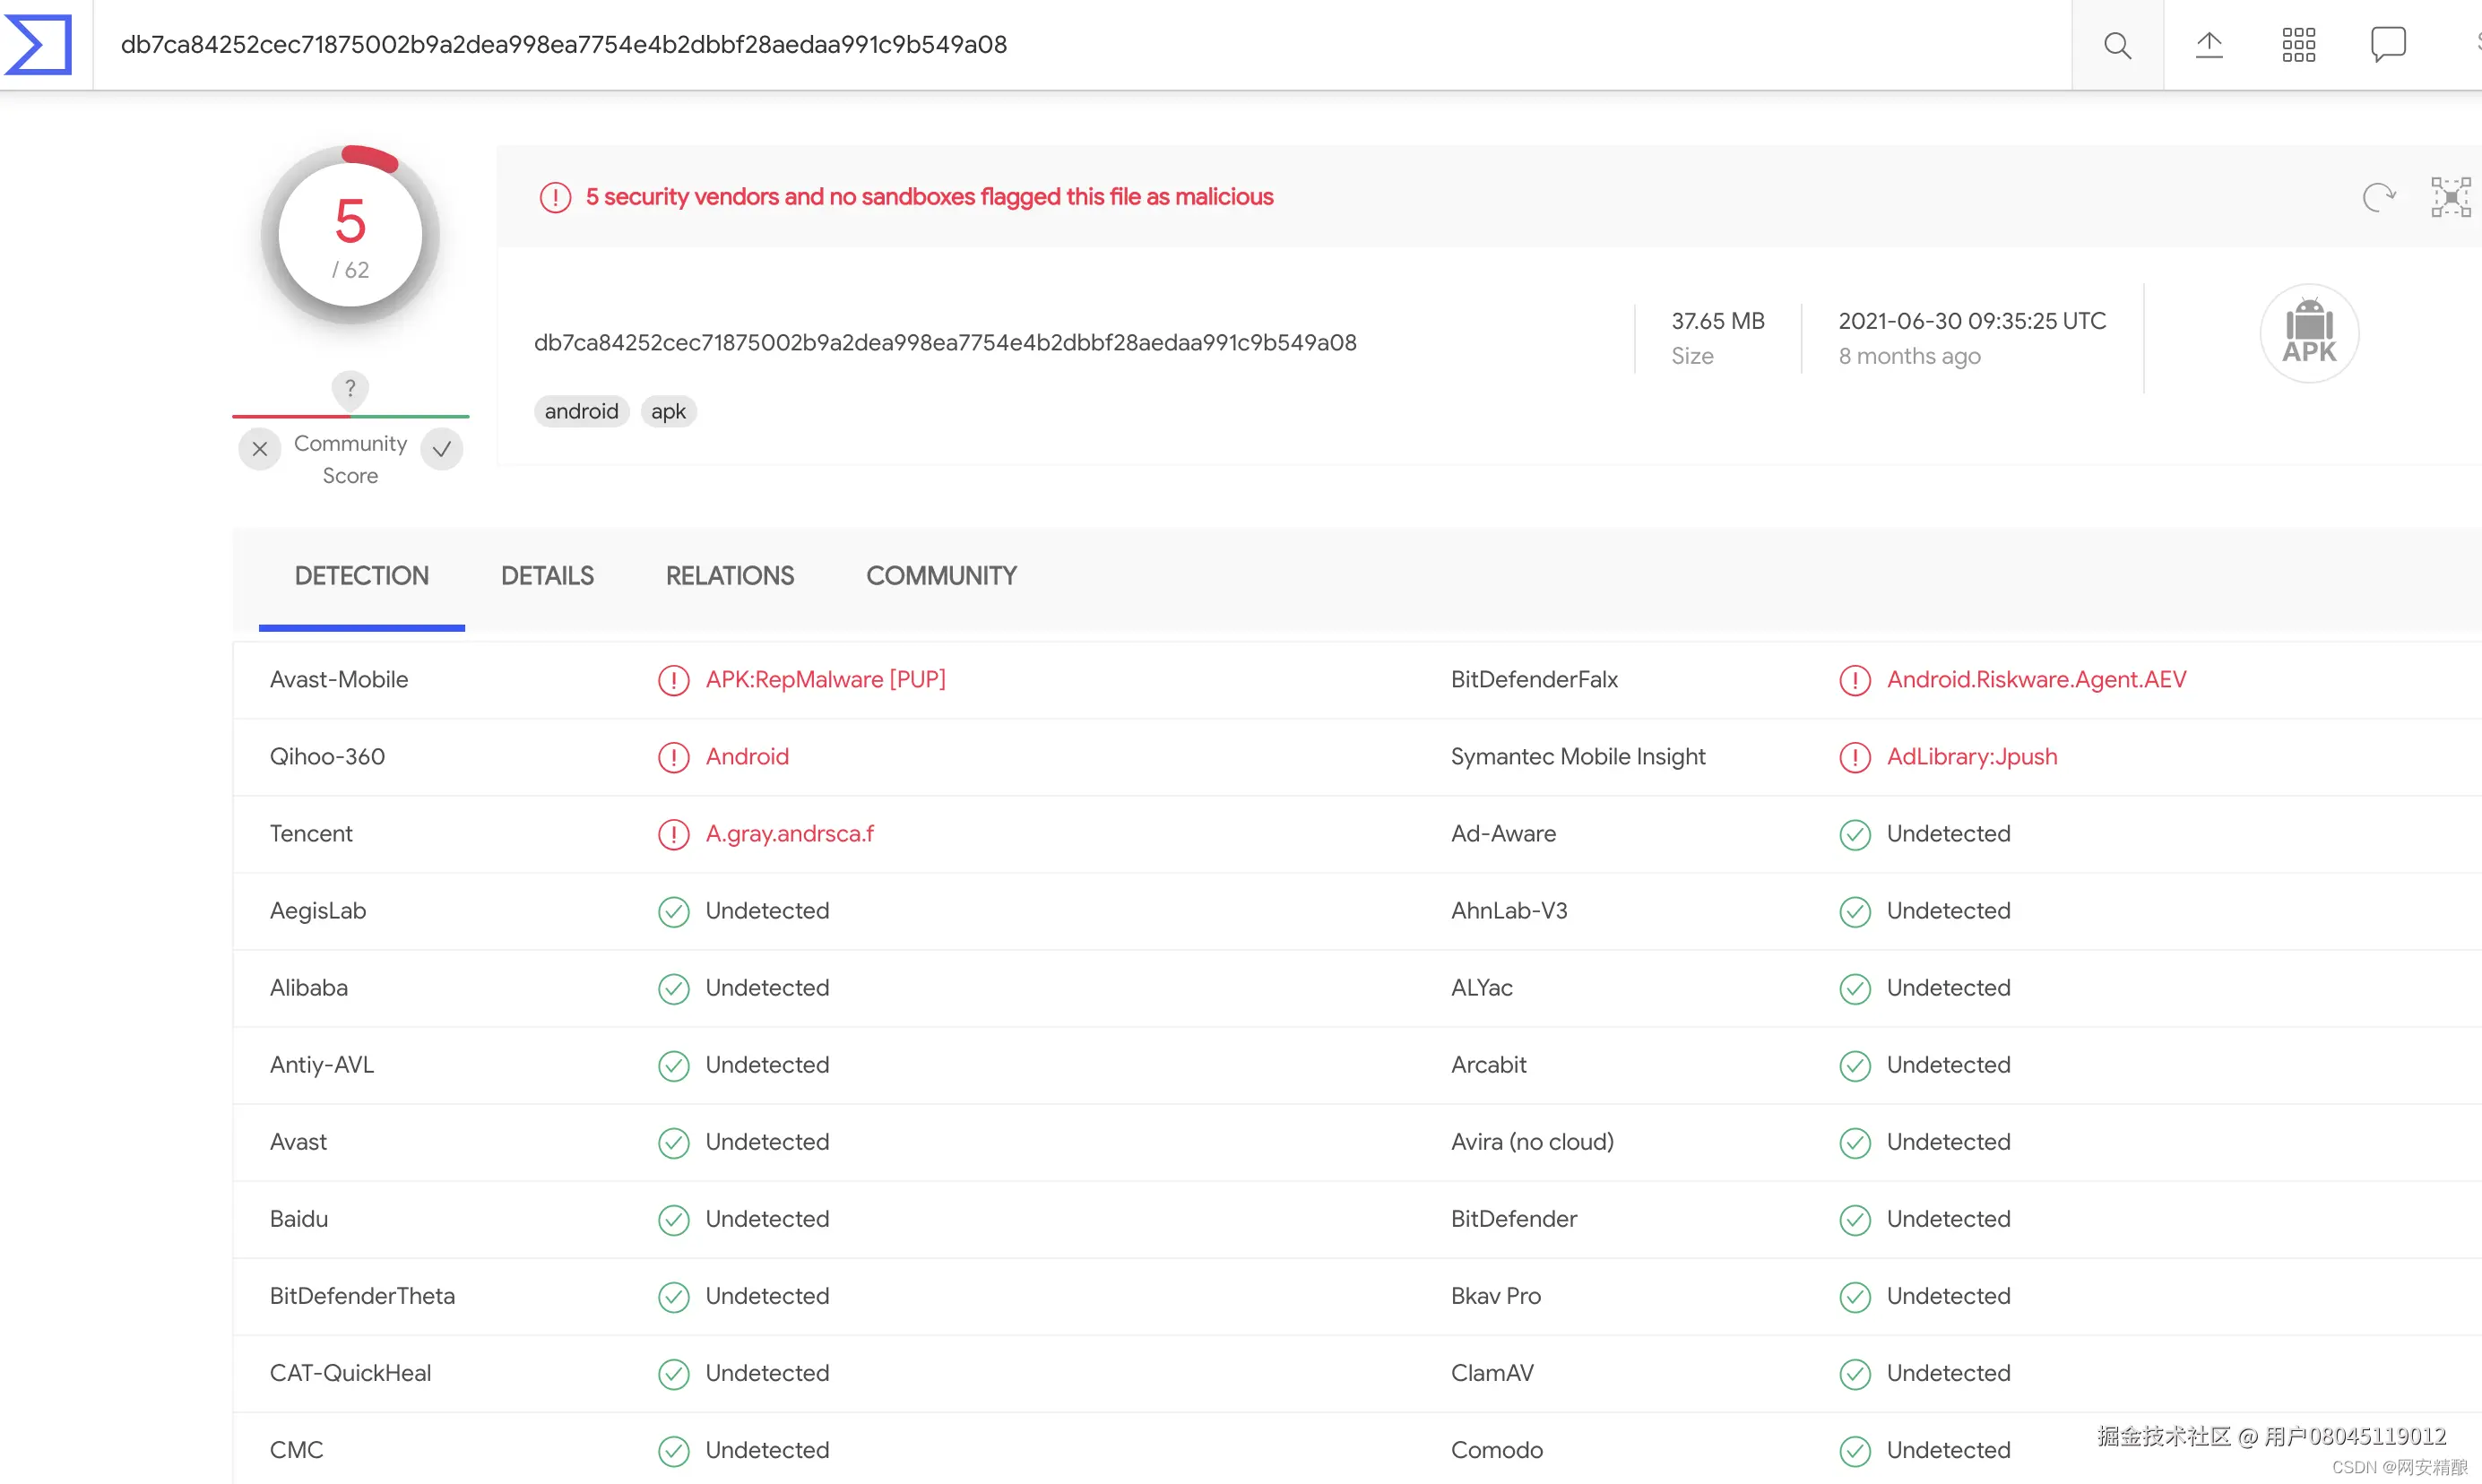The width and height of the screenshot is (2482, 1484).
Task: Open the RELATIONS tab
Action: (x=730, y=576)
